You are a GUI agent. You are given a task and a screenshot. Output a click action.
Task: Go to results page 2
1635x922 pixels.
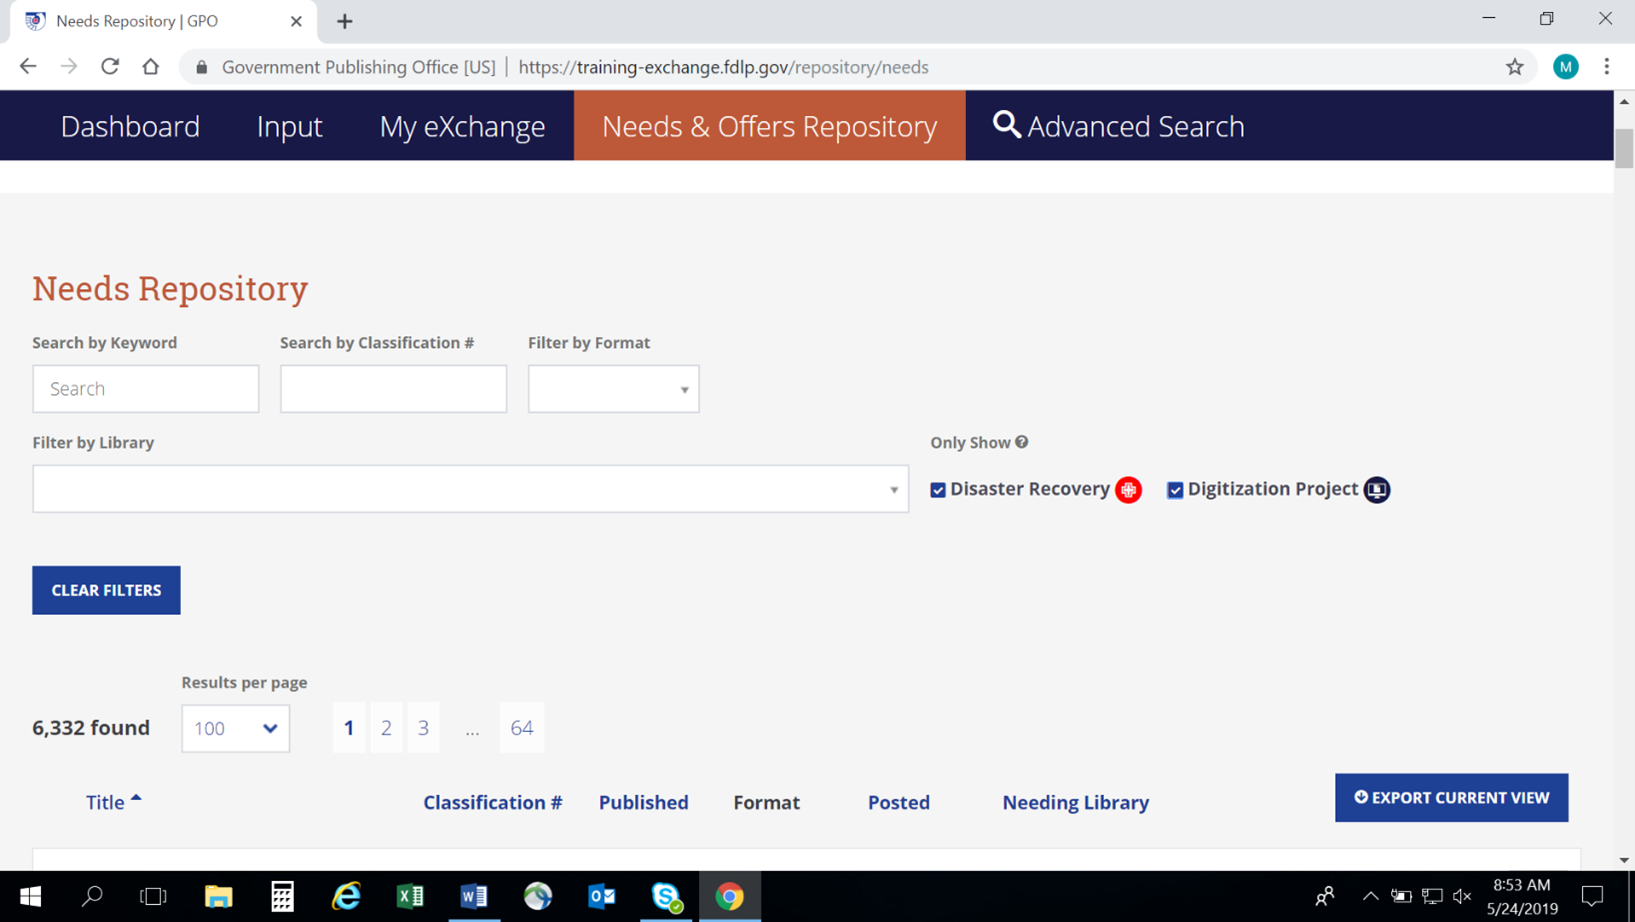pos(386,728)
